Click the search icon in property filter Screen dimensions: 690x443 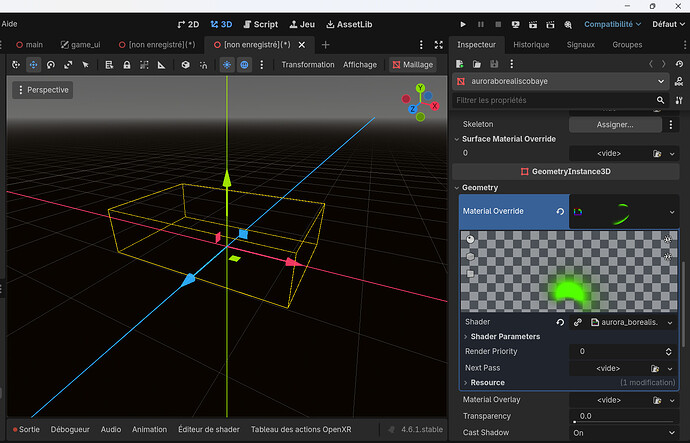(661, 101)
